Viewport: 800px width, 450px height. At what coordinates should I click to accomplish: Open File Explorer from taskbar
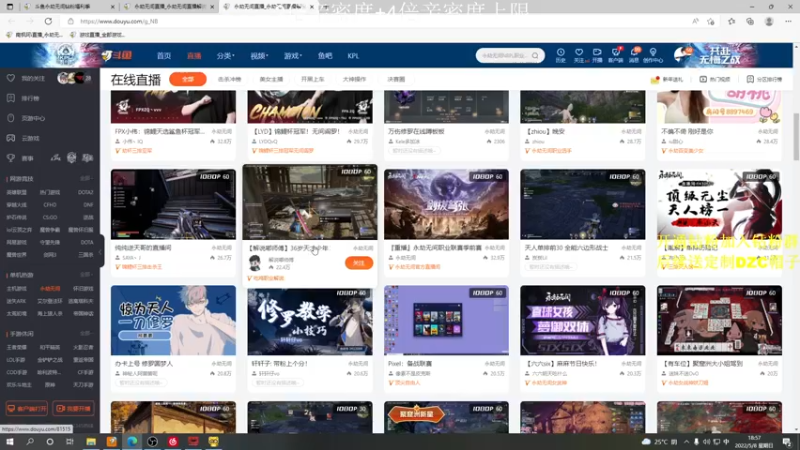(x=91, y=441)
